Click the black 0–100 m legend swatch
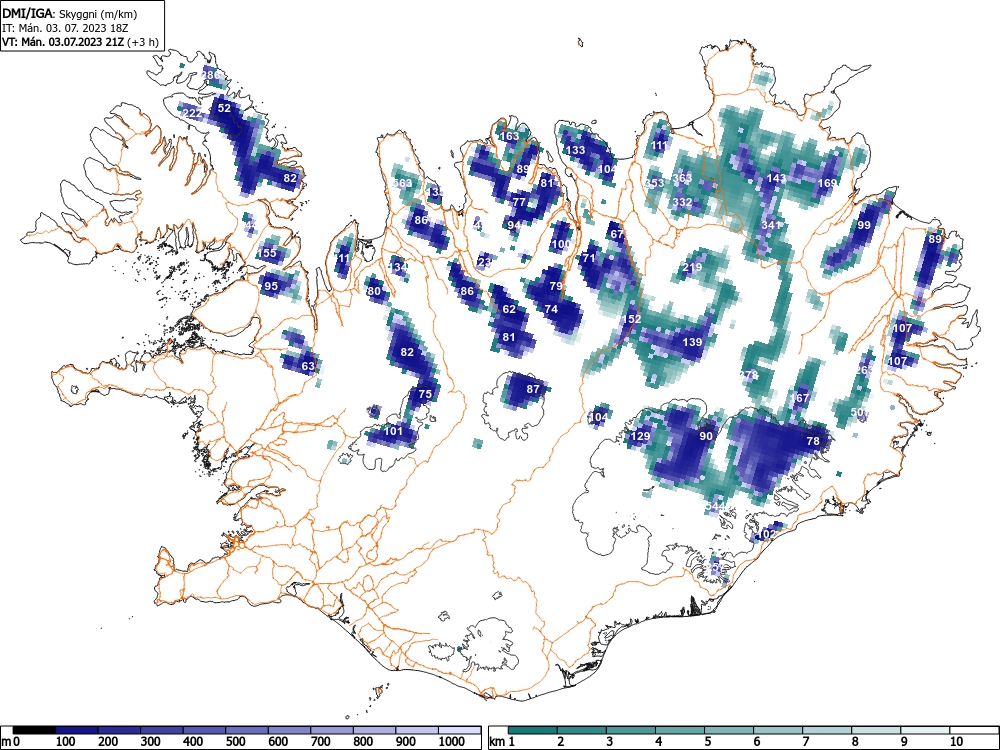The width and height of the screenshot is (1000, 750). (x=34, y=730)
